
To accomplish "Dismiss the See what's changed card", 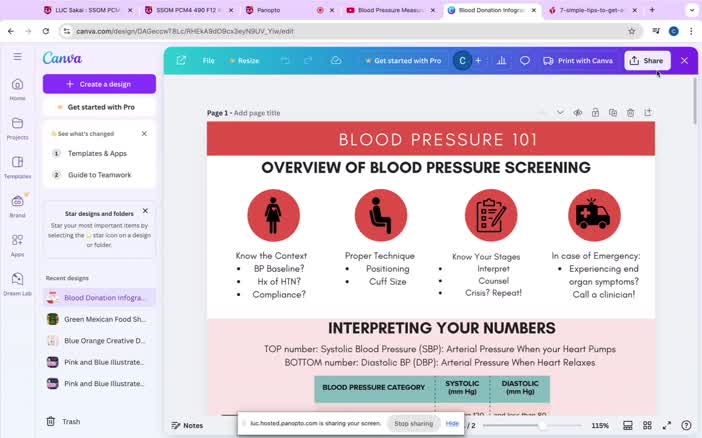I will [144, 133].
